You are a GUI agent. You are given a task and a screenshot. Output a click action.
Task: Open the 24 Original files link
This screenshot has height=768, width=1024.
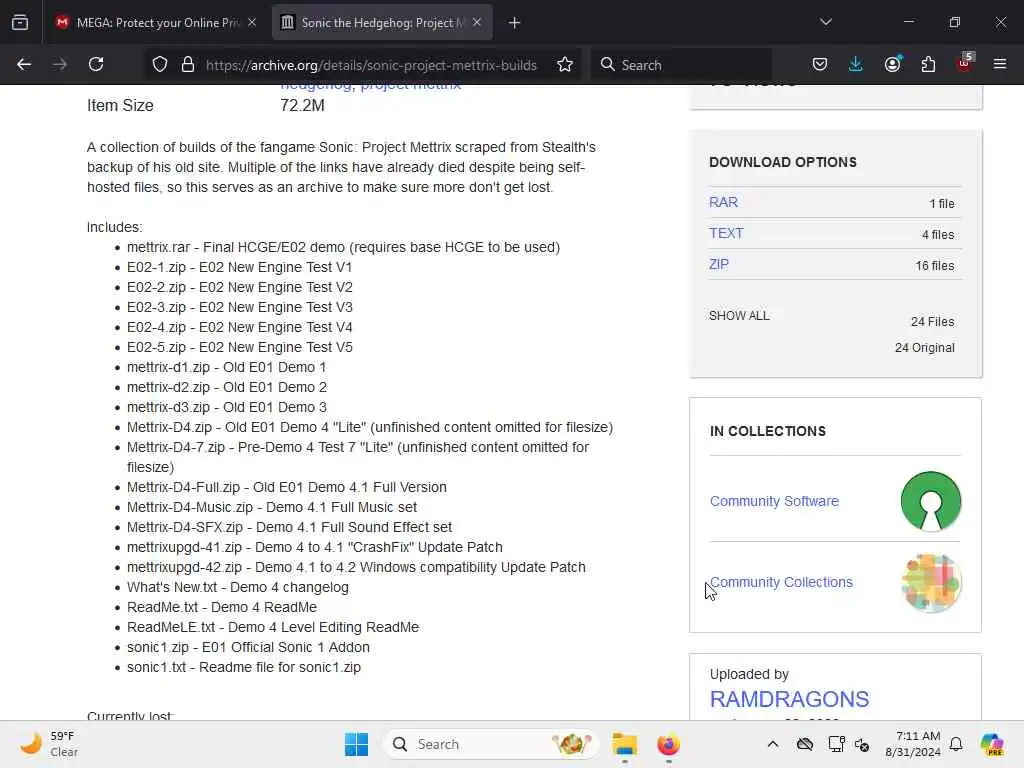click(924, 347)
